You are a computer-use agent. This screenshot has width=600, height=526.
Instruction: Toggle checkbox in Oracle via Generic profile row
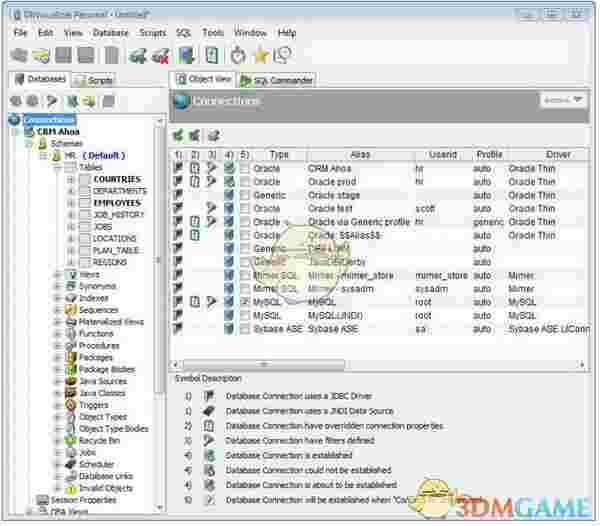pos(245,222)
